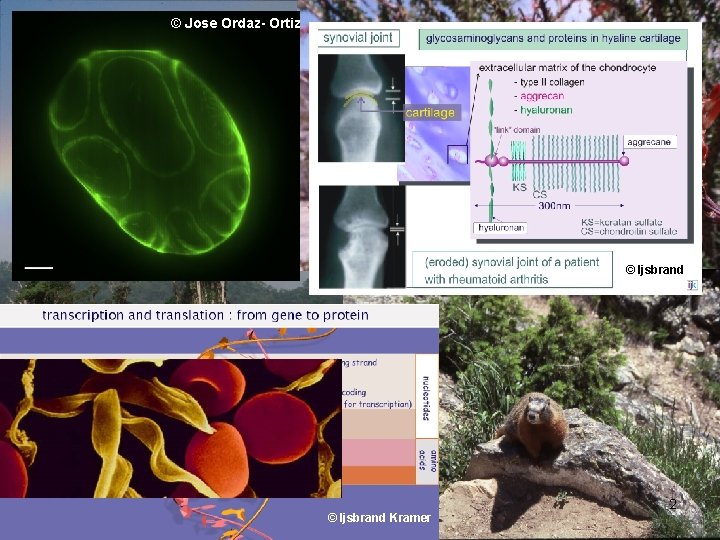
Task: Click the green fluorescent cell micrograph
Action: [156, 146]
